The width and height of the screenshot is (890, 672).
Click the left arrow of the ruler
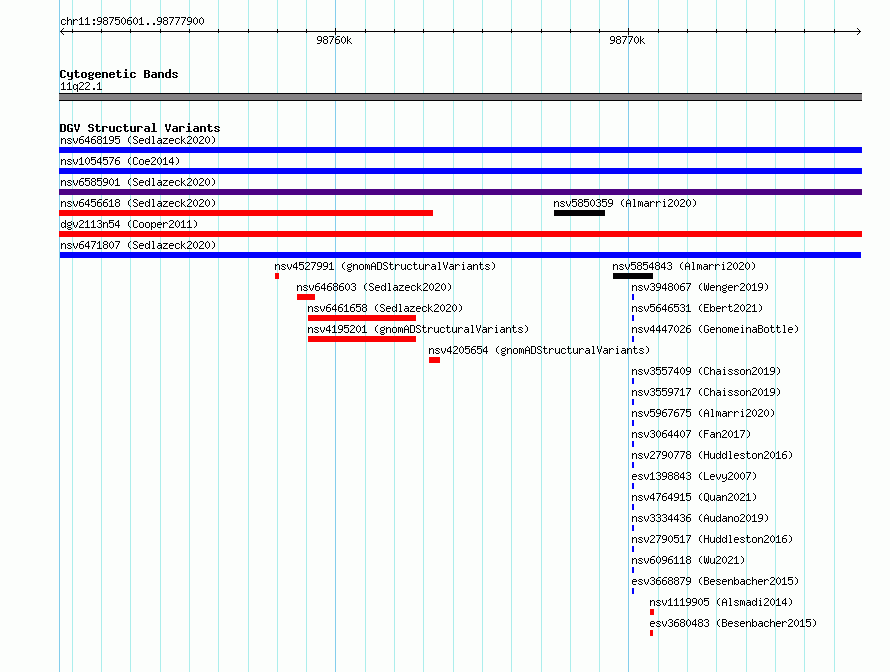[x=63, y=32]
